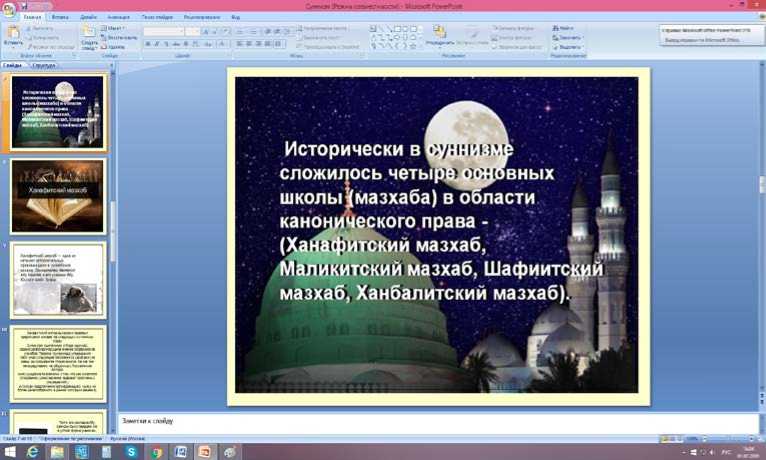Open Select (Выделить) dropdown in Editing group
Screen dimensions: 766x460
coord(567,47)
